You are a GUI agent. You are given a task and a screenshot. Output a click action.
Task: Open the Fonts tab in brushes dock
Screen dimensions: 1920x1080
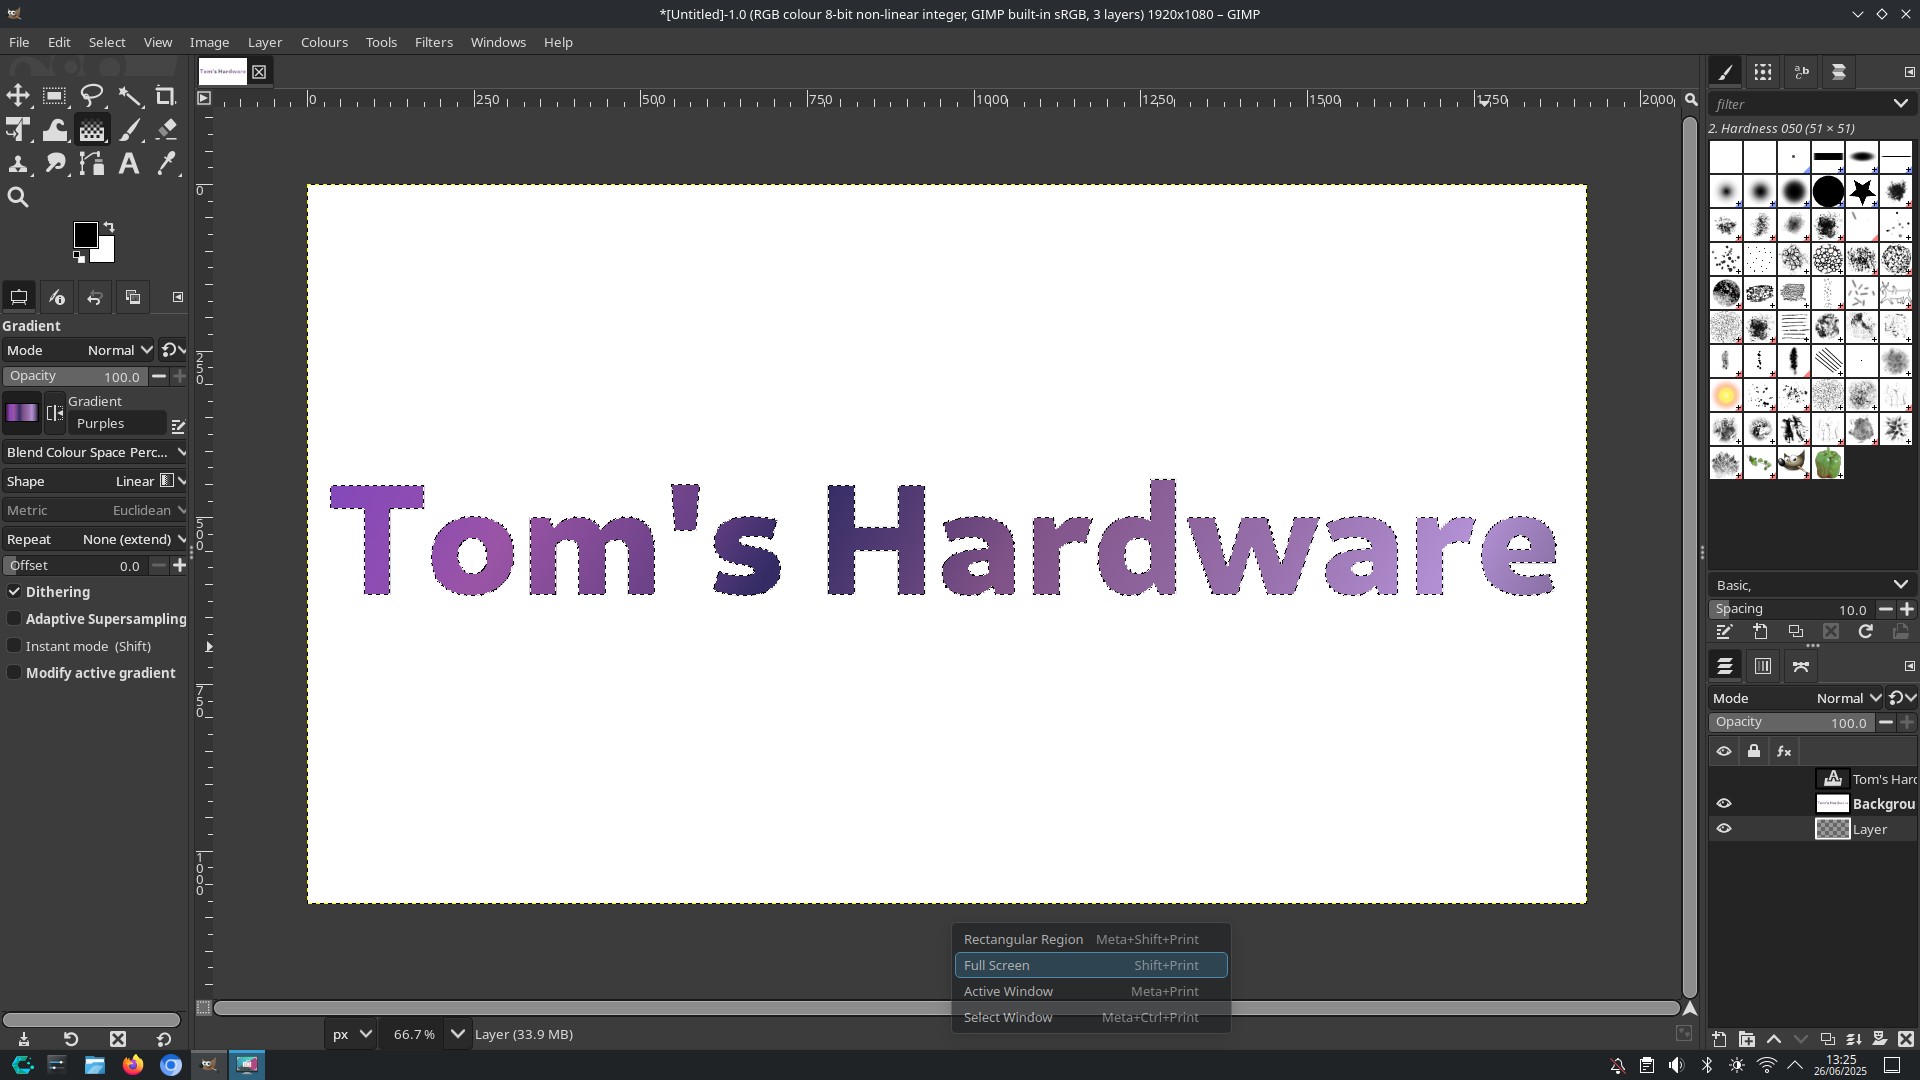[1801, 72]
